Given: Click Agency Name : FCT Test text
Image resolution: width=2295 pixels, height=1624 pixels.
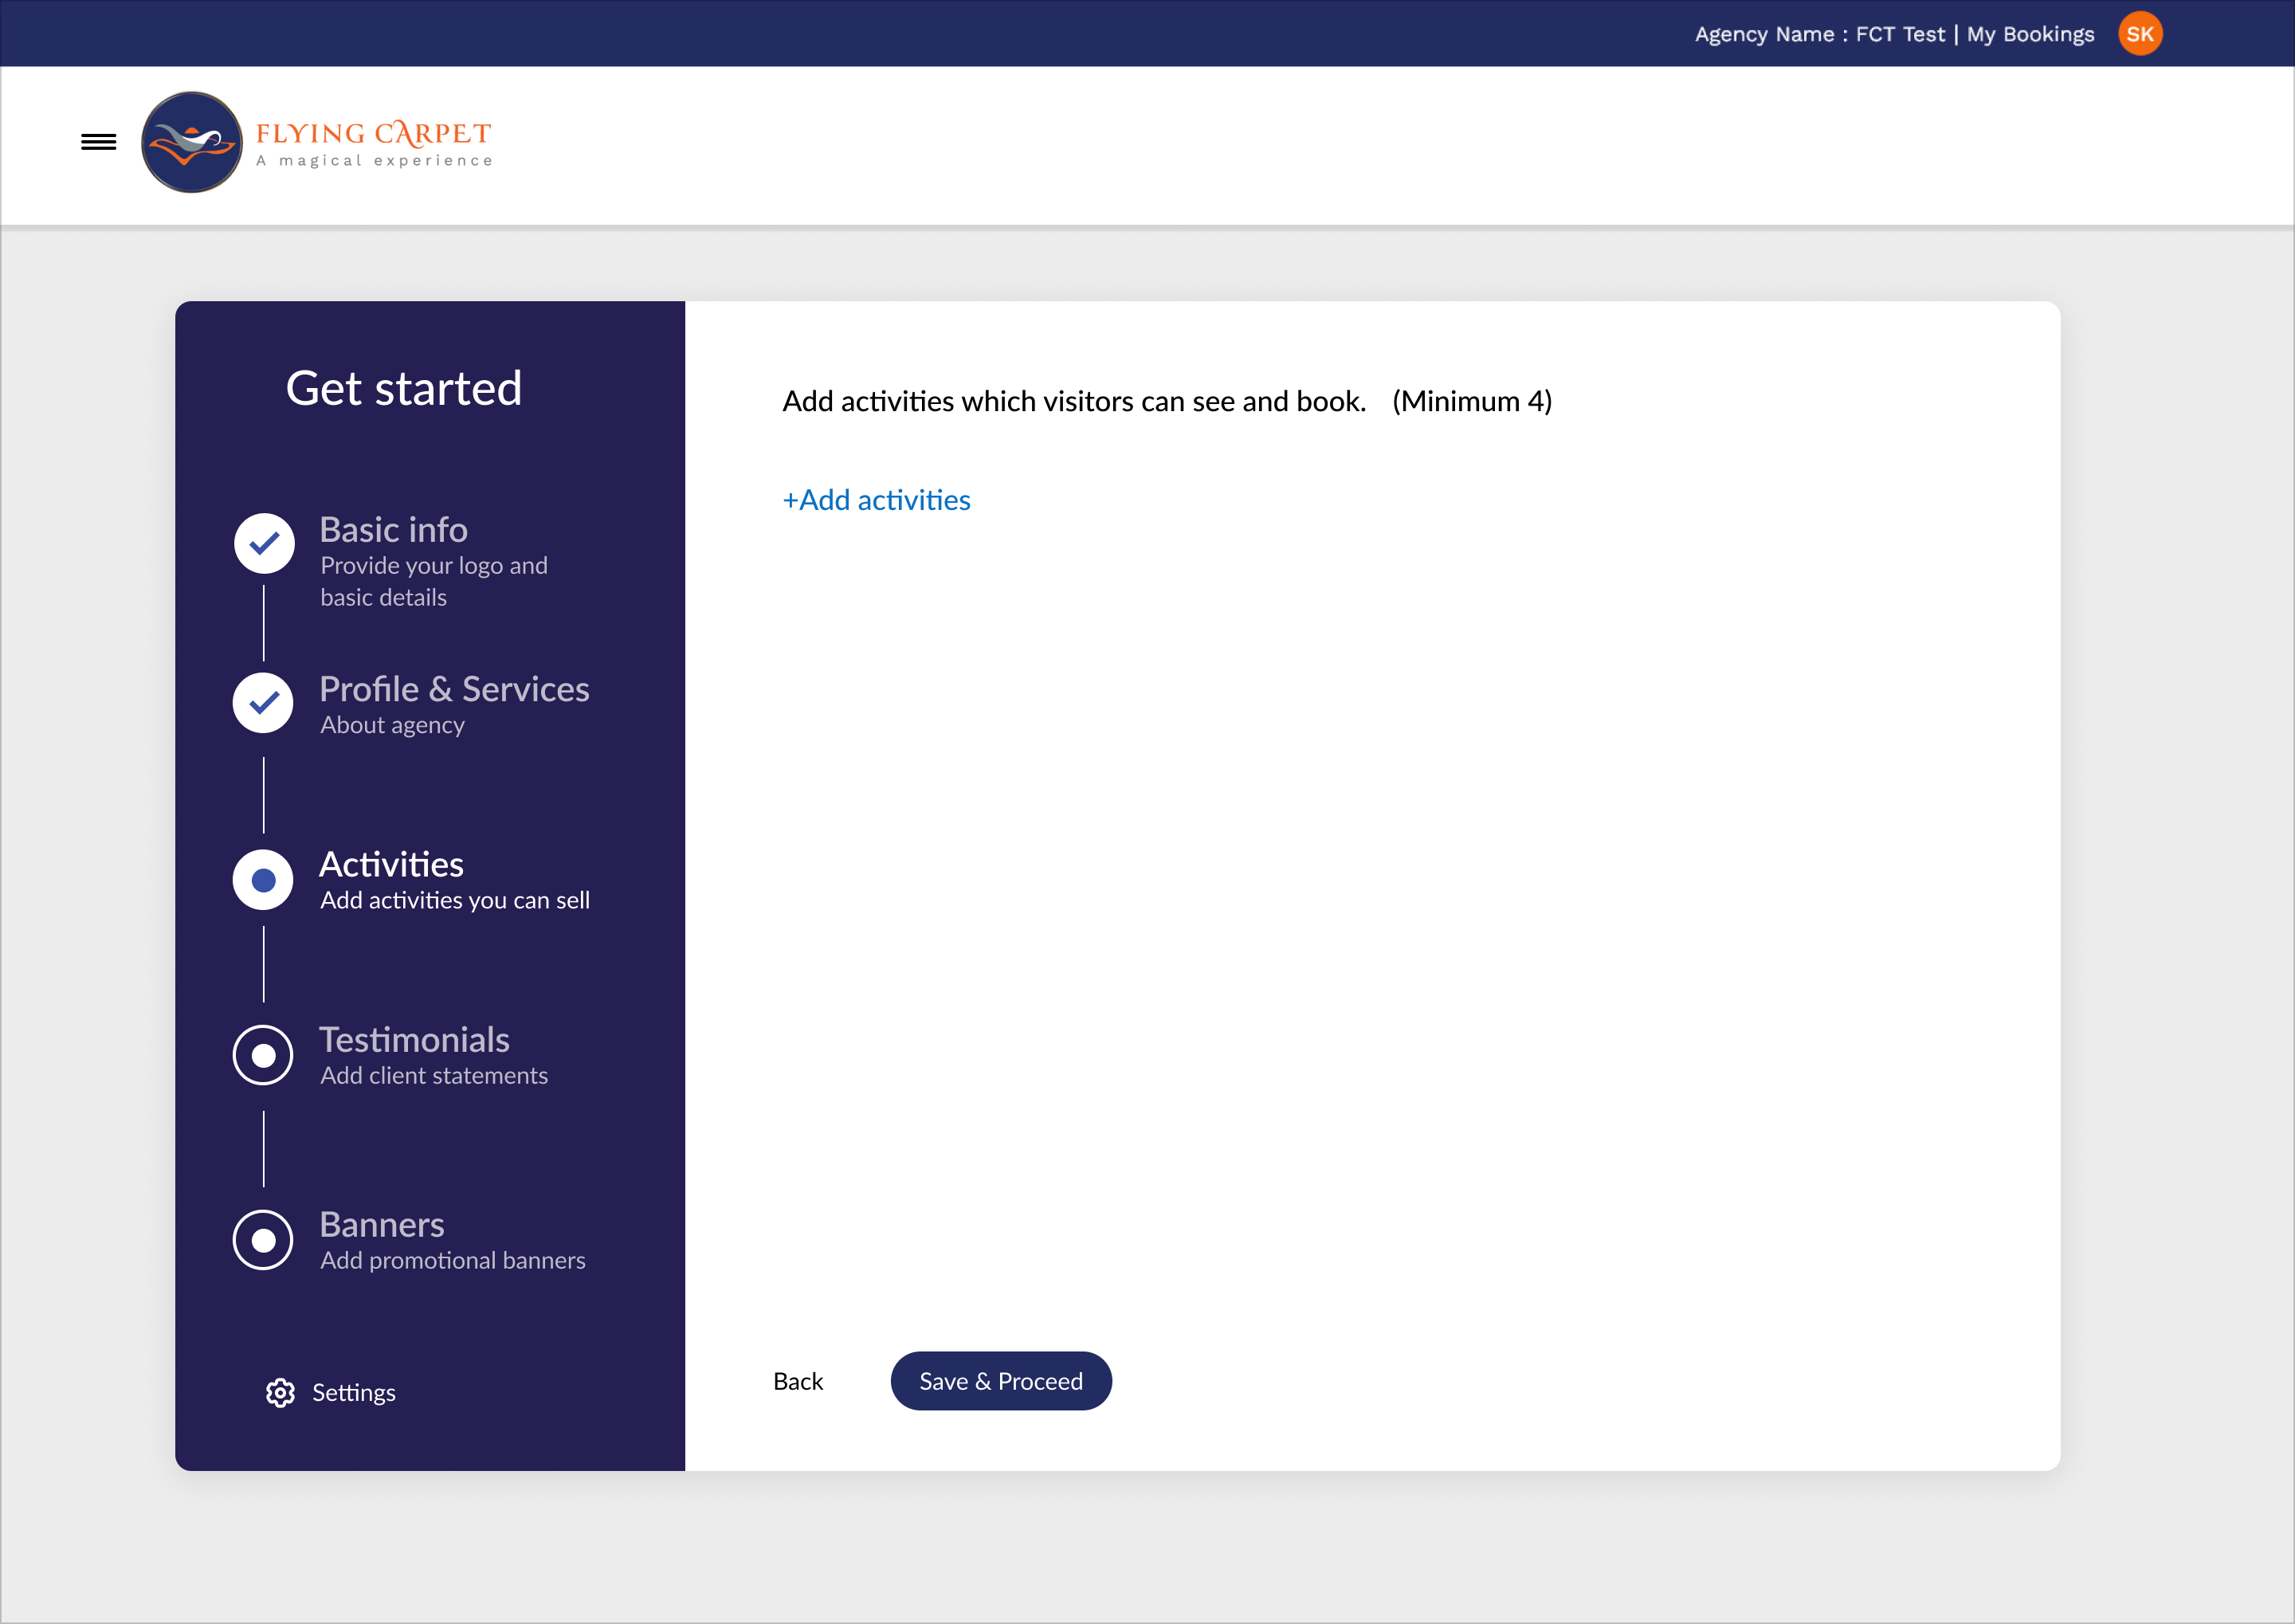Looking at the screenshot, I should (x=1819, y=34).
